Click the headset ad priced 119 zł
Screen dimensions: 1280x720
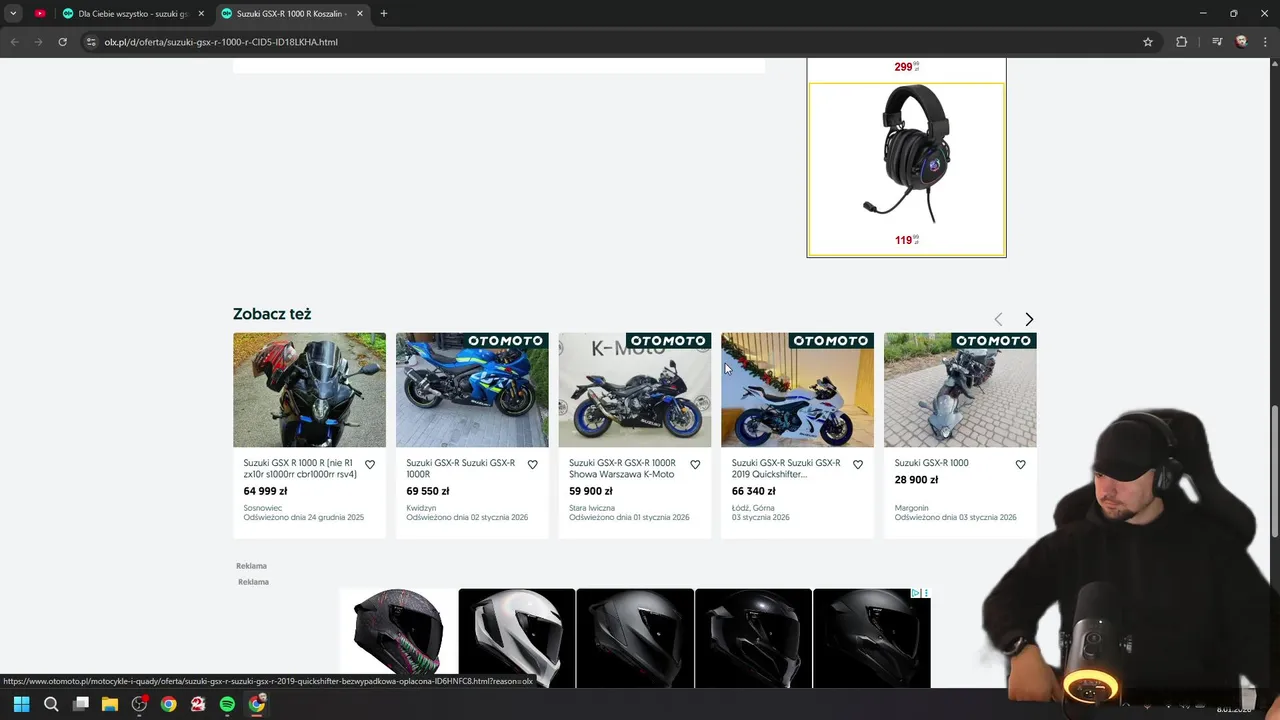click(907, 169)
